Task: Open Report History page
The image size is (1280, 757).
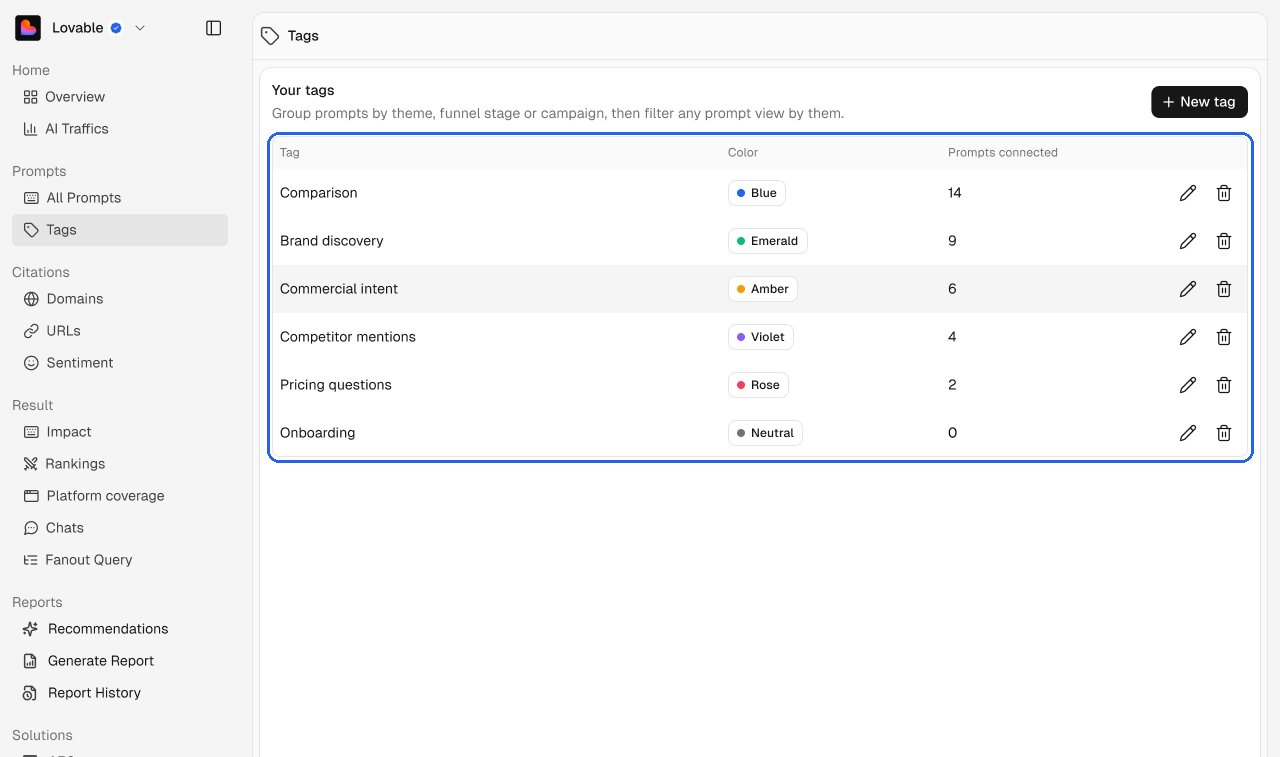Action: tap(120, 693)
